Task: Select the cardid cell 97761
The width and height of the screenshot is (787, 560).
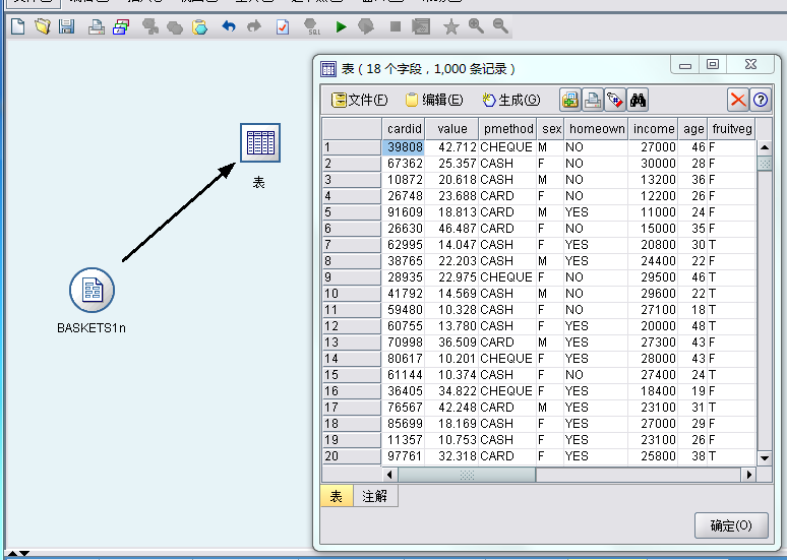Action: (405, 456)
